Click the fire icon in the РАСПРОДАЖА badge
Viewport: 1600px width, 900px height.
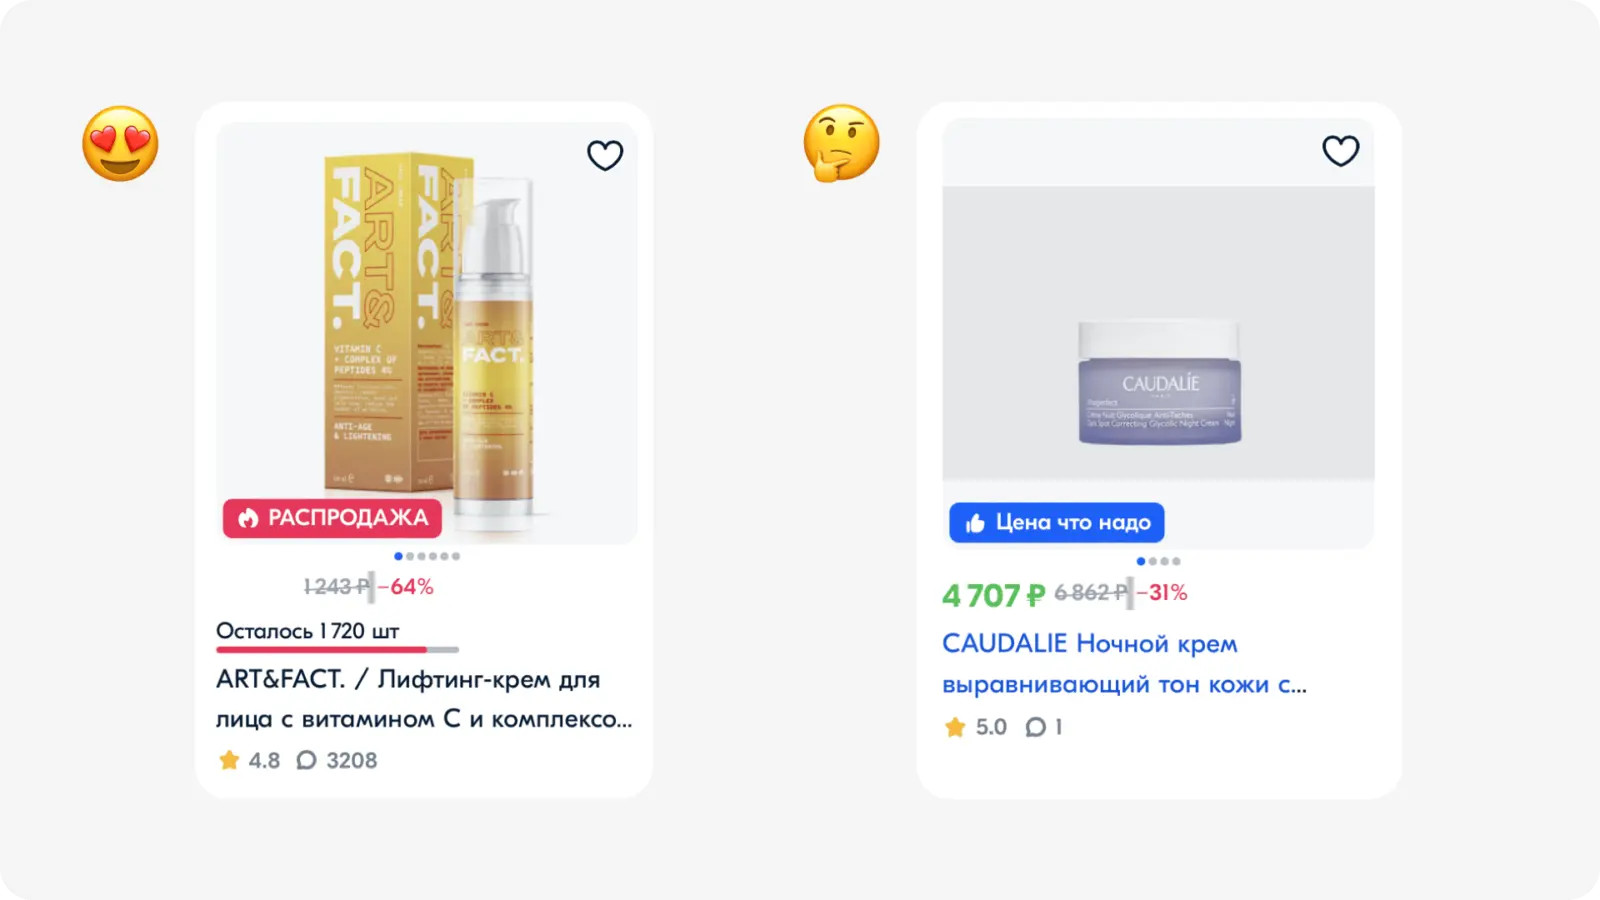[x=248, y=518]
